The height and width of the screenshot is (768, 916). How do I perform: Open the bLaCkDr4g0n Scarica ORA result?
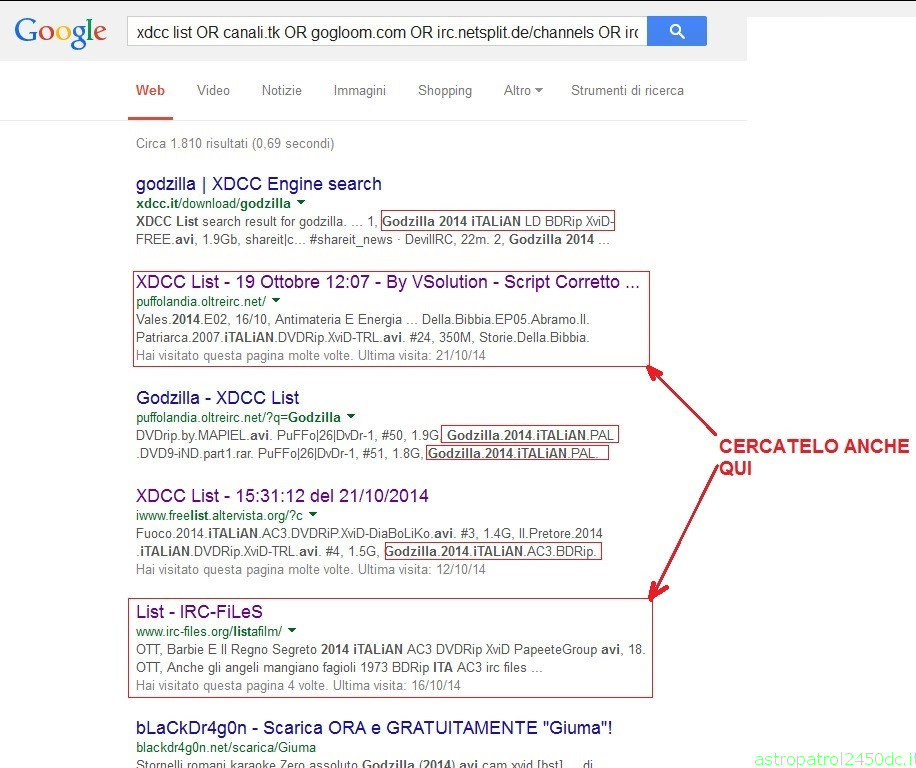374,728
